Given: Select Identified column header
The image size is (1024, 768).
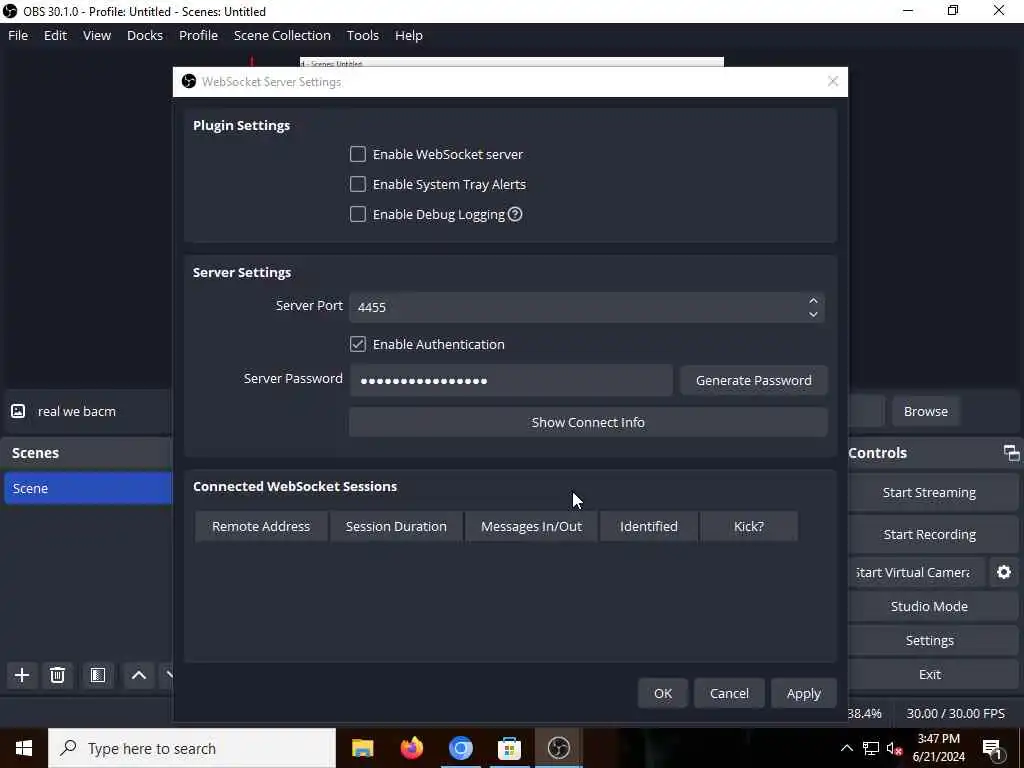Looking at the screenshot, I should pyautogui.click(x=648, y=526).
